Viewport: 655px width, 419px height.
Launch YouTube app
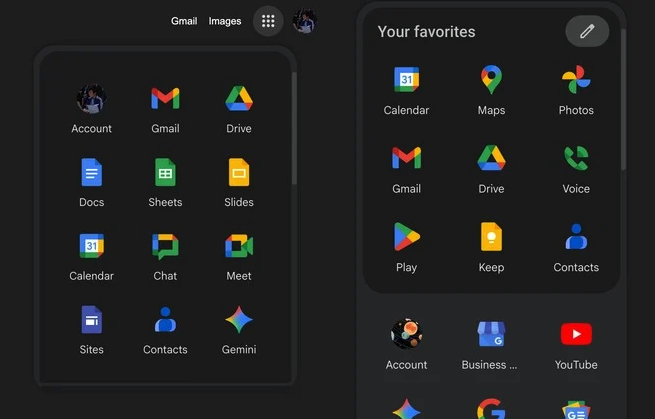pos(576,345)
